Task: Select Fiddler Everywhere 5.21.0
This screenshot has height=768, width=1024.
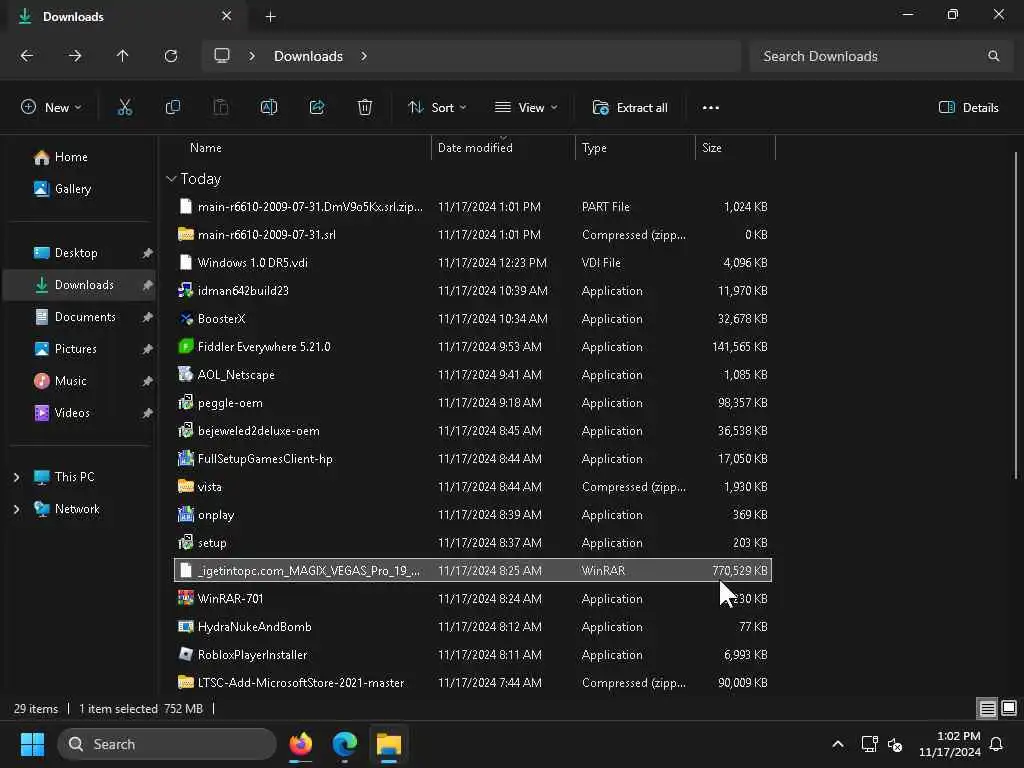Action: pyautogui.click(x=473, y=347)
